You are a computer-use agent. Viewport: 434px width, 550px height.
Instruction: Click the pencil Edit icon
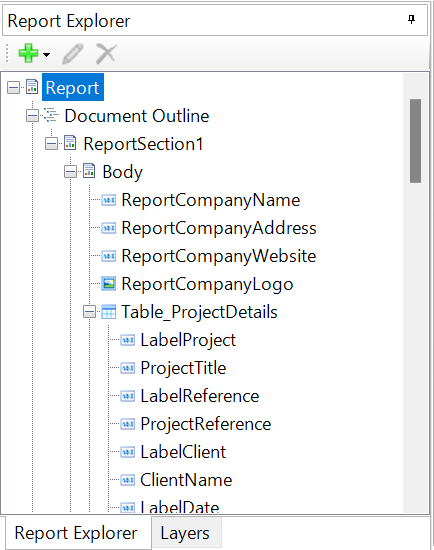(x=73, y=54)
